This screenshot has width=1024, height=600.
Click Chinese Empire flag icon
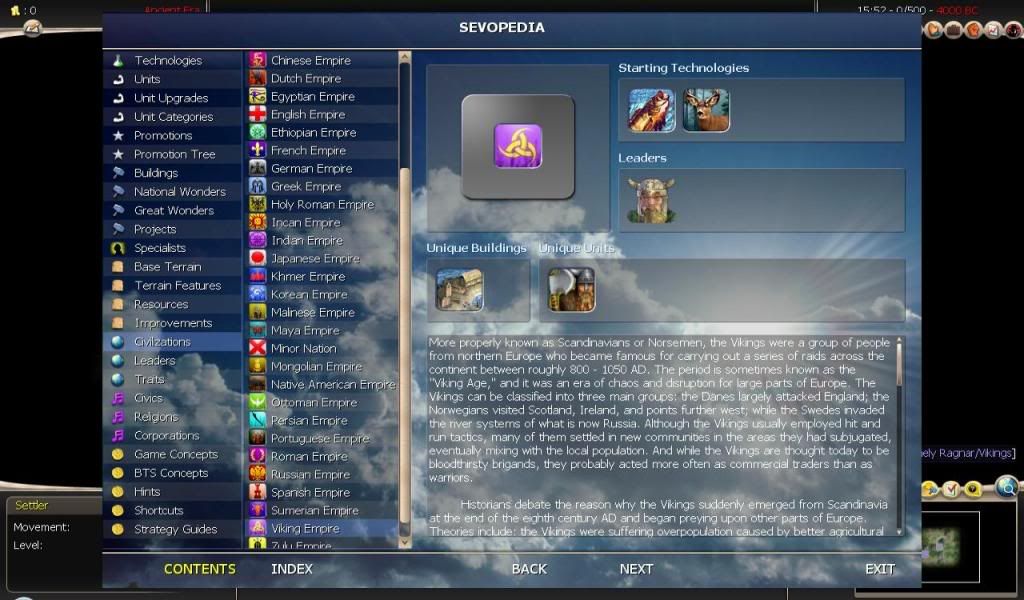(257, 60)
